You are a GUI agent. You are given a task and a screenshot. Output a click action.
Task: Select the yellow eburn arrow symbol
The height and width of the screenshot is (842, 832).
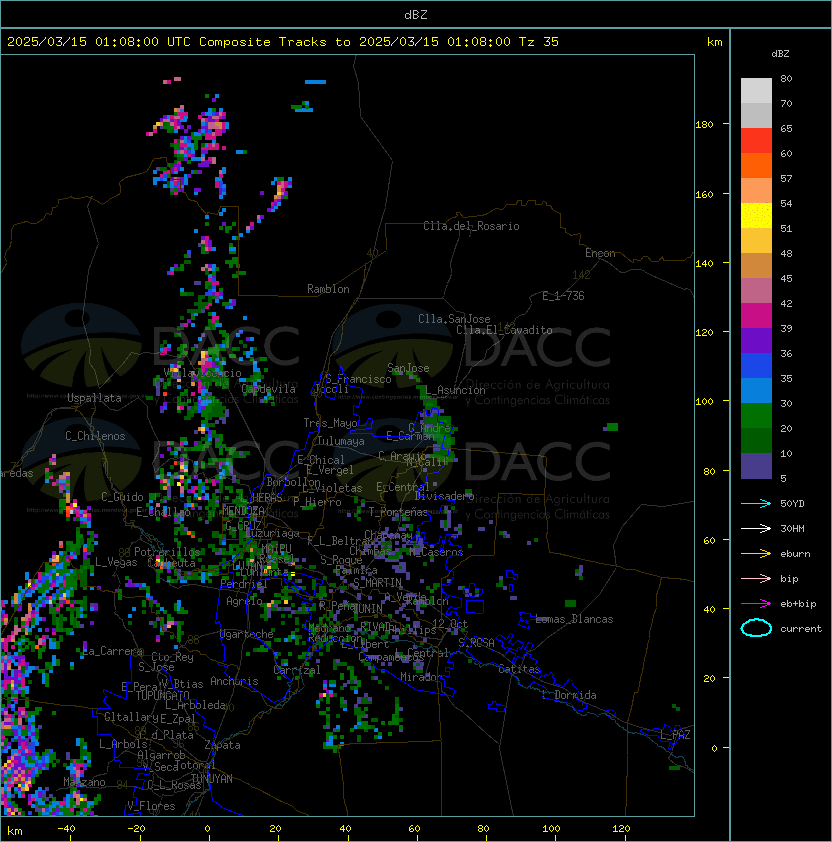tap(756, 554)
